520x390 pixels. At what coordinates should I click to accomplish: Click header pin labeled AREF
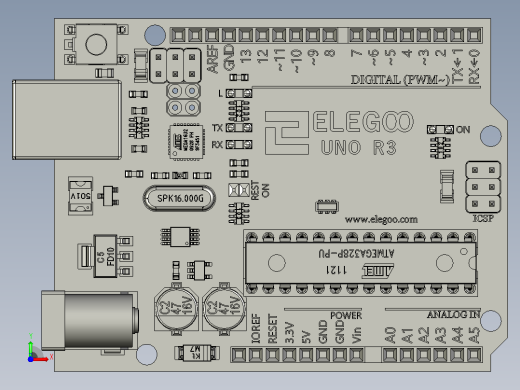click(212, 35)
